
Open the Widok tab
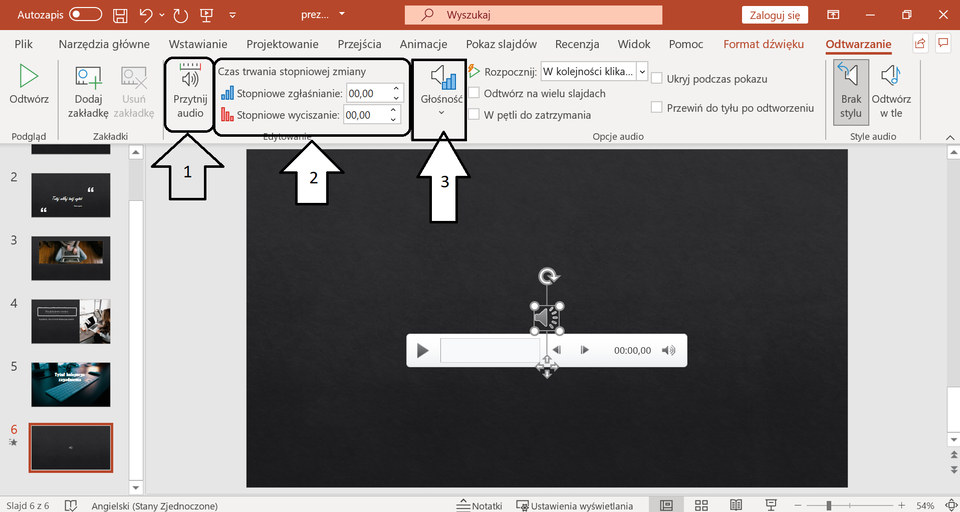[634, 44]
